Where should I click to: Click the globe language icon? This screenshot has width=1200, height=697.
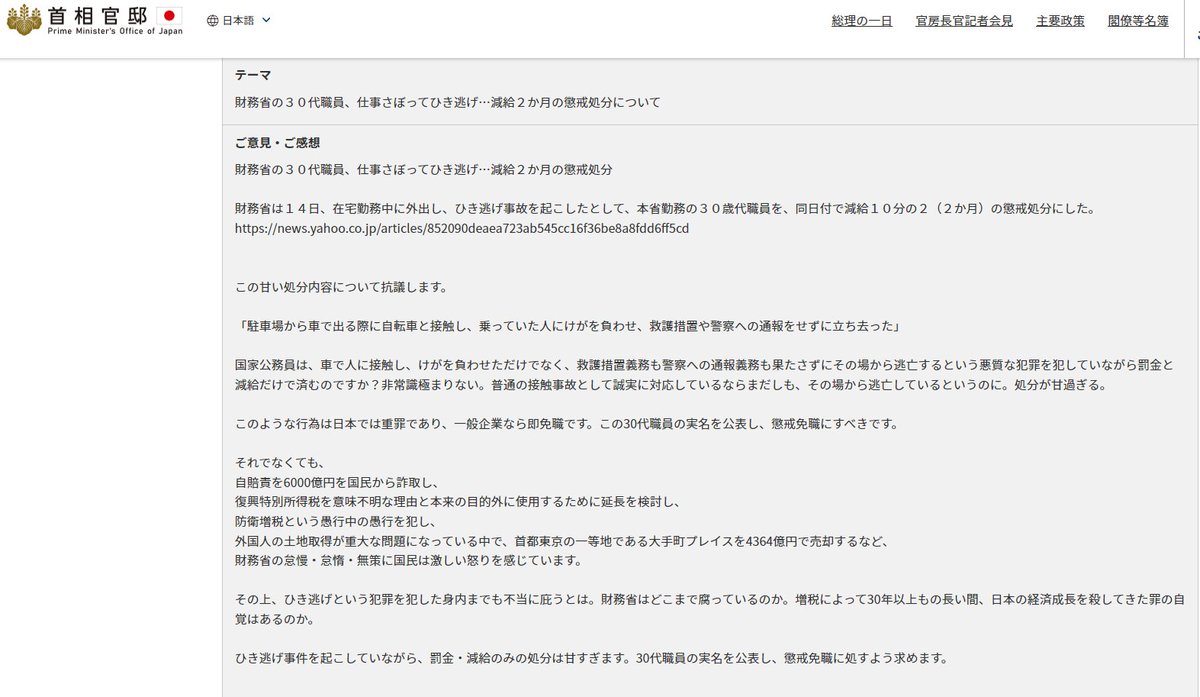[x=213, y=20]
